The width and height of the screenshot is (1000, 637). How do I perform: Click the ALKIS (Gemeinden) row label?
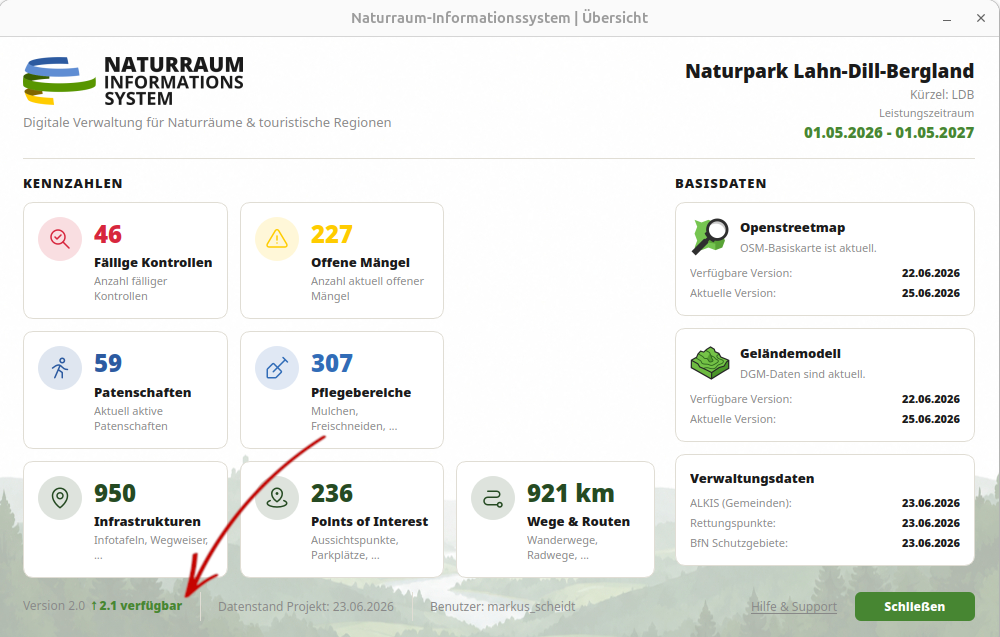coord(740,503)
